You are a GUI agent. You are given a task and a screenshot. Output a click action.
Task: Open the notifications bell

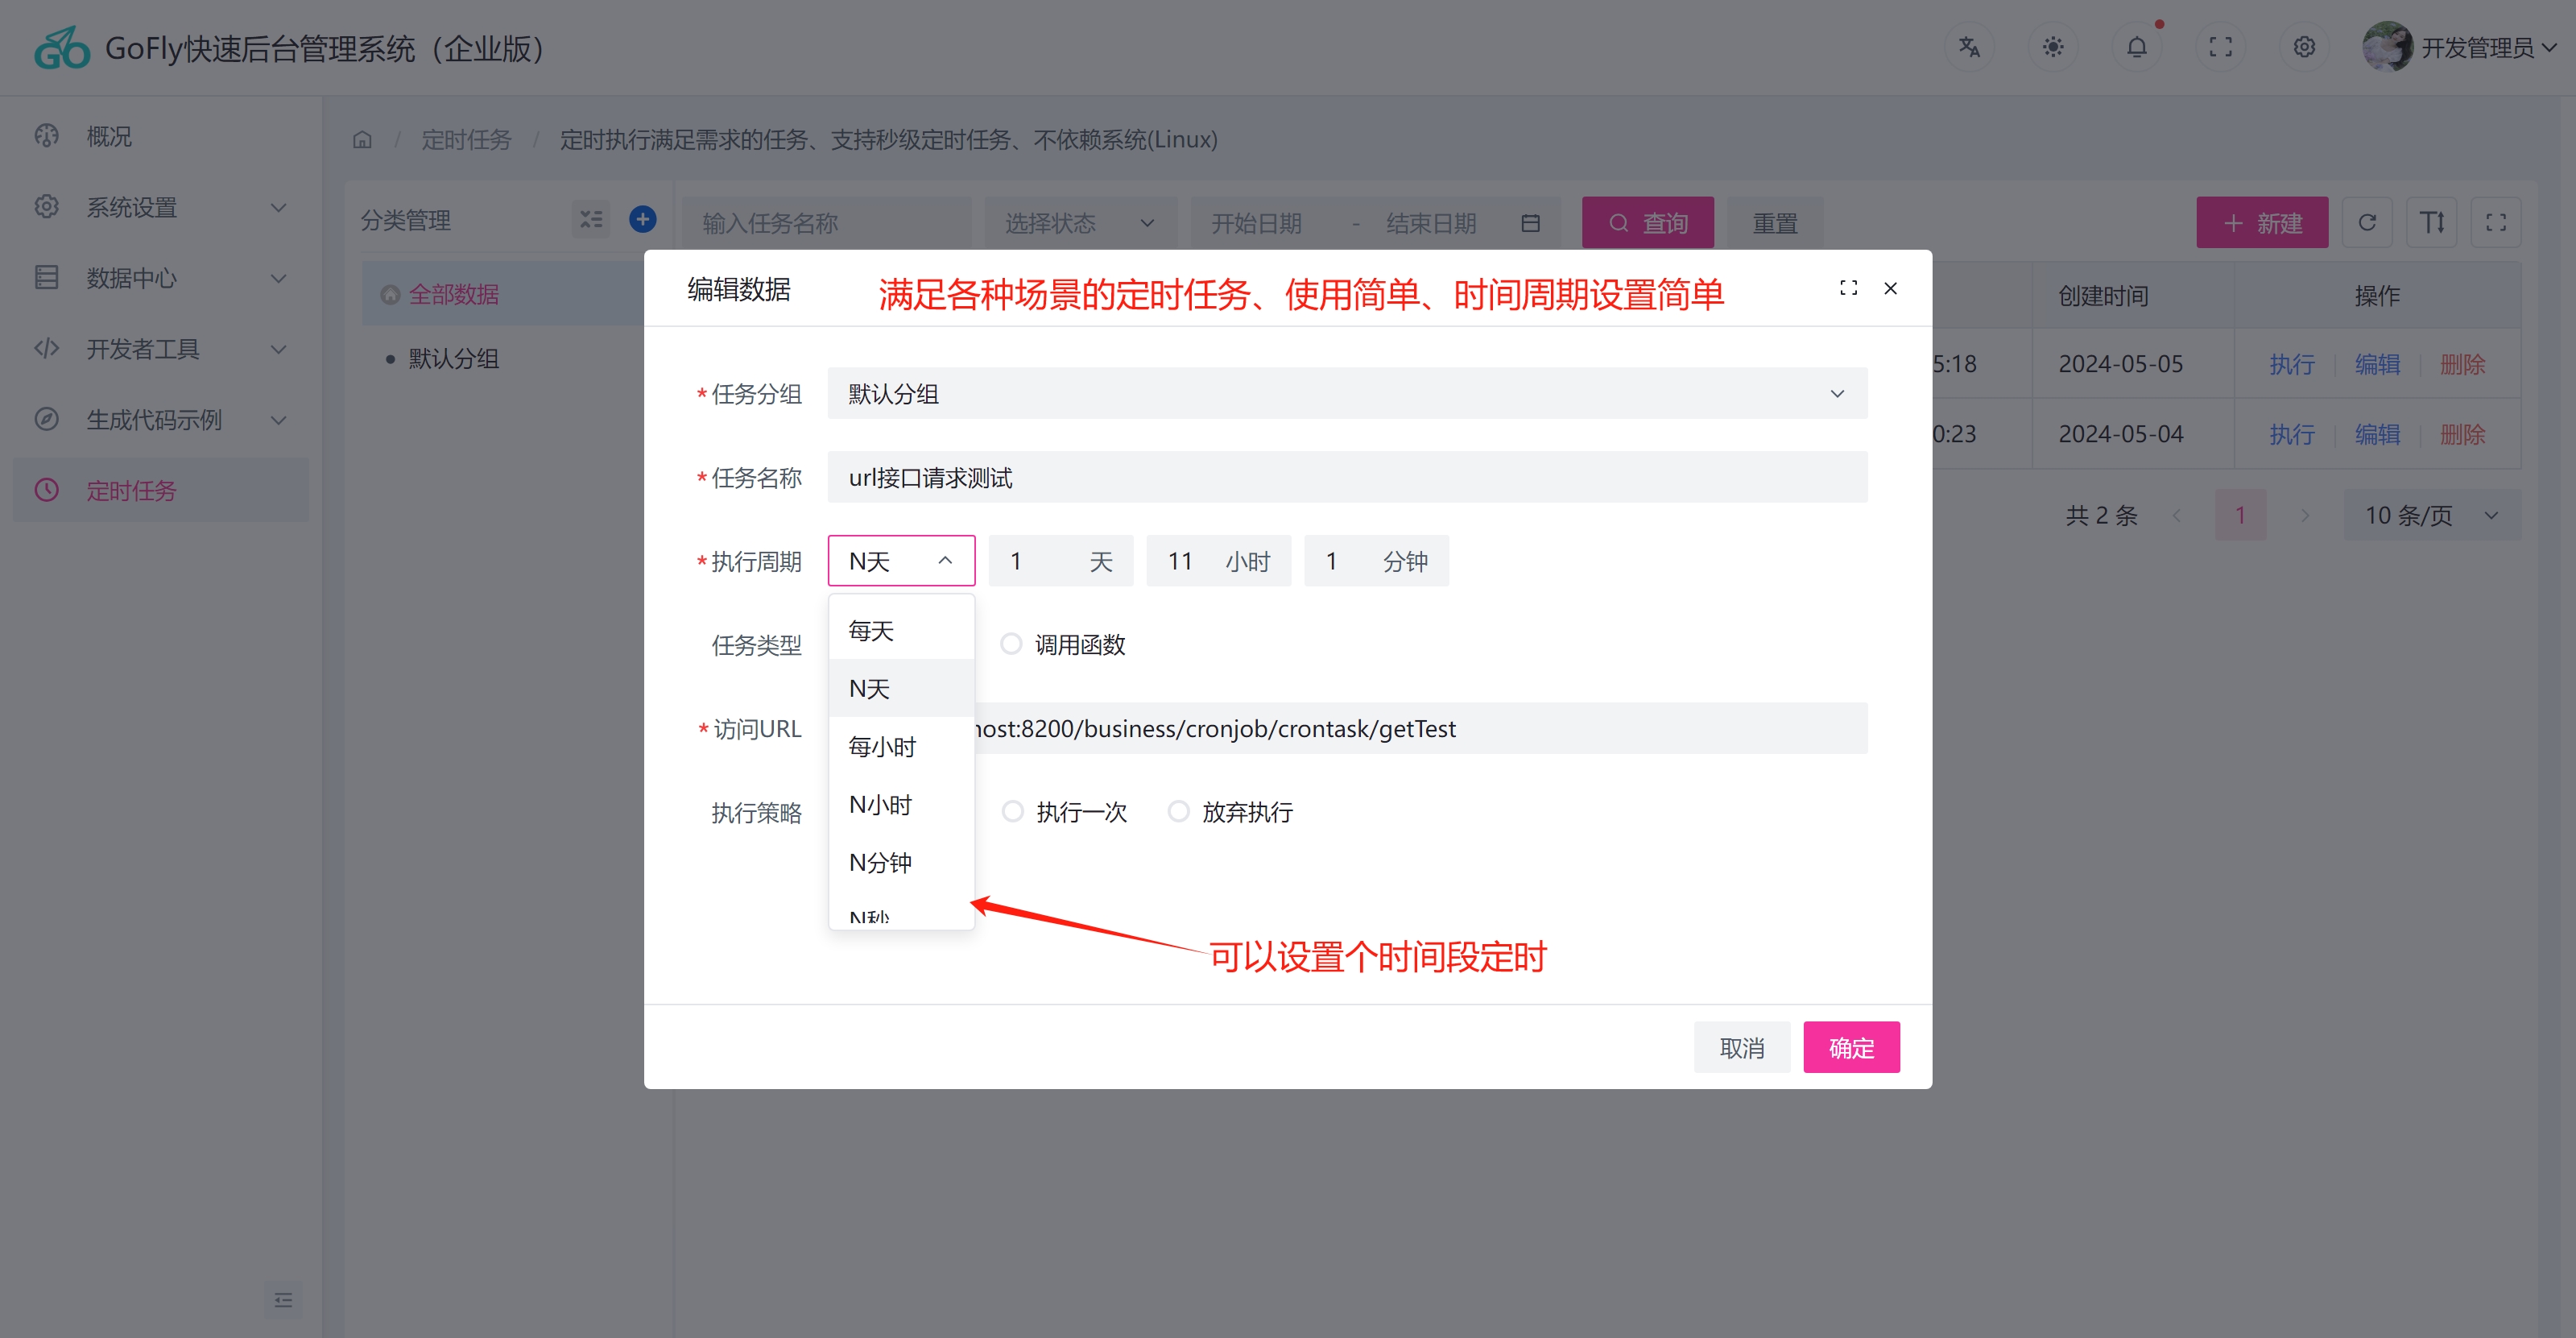point(2137,47)
